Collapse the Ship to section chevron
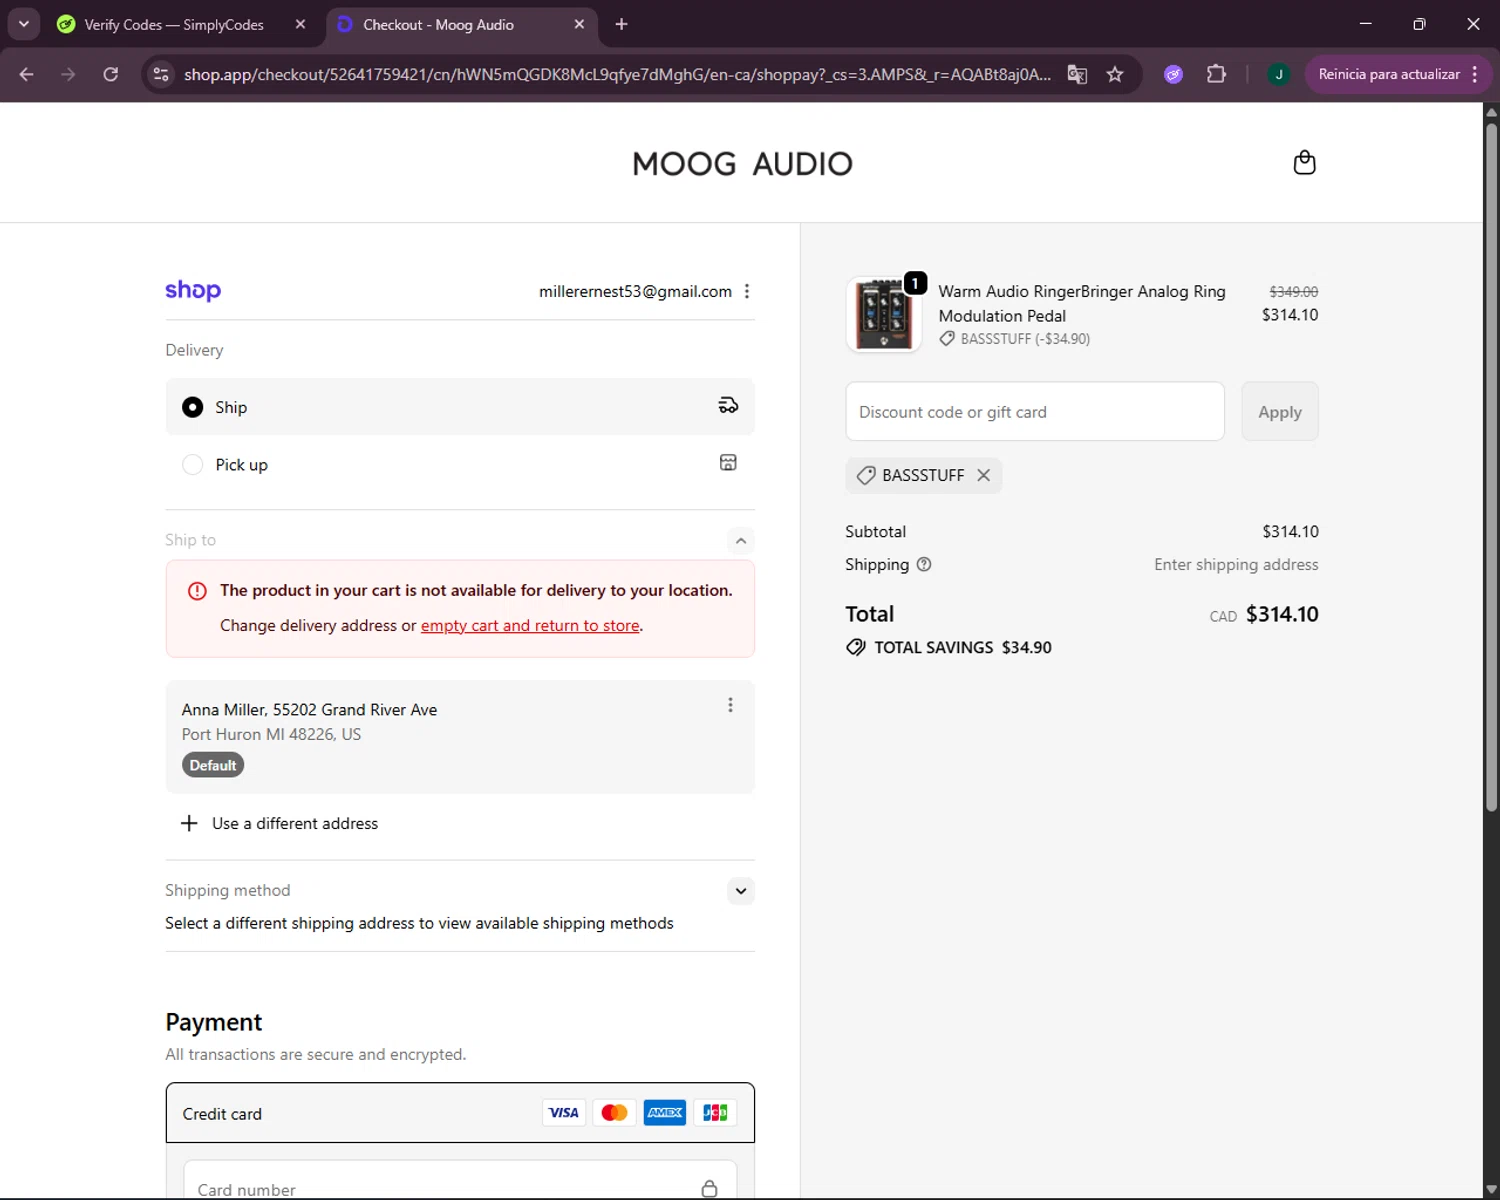Viewport: 1500px width, 1200px height. point(740,541)
